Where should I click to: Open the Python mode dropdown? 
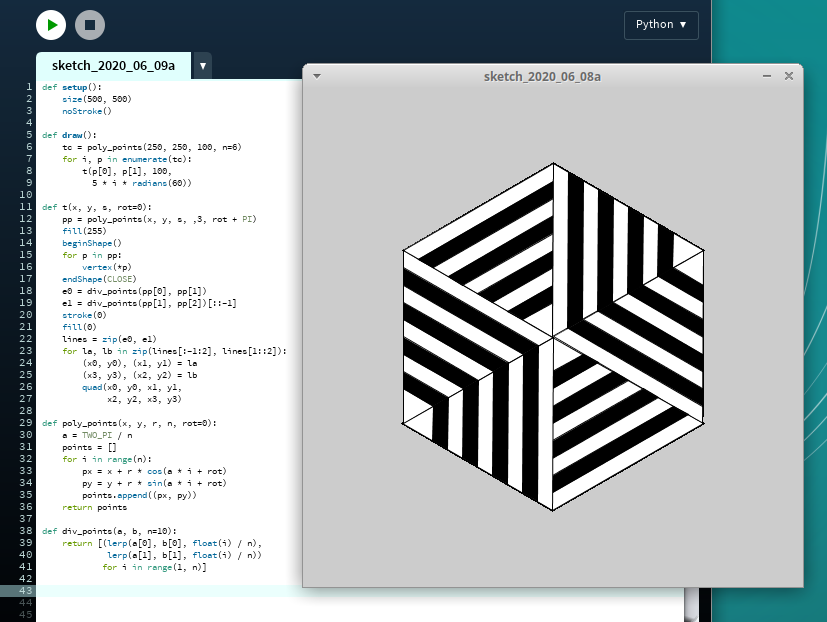661,25
